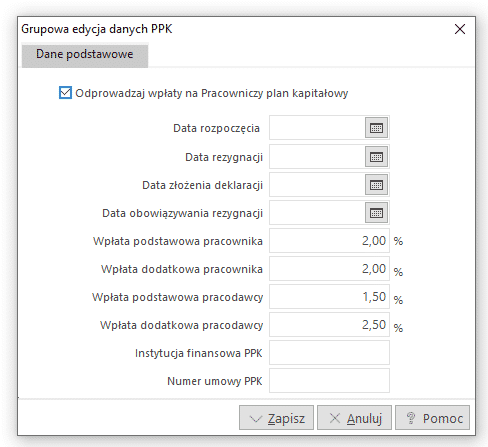488x447 pixels.
Task: Uncheck Odprowadzaj wpłaty na Pracowniczy plan kapitałowy
Action: point(65,93)
